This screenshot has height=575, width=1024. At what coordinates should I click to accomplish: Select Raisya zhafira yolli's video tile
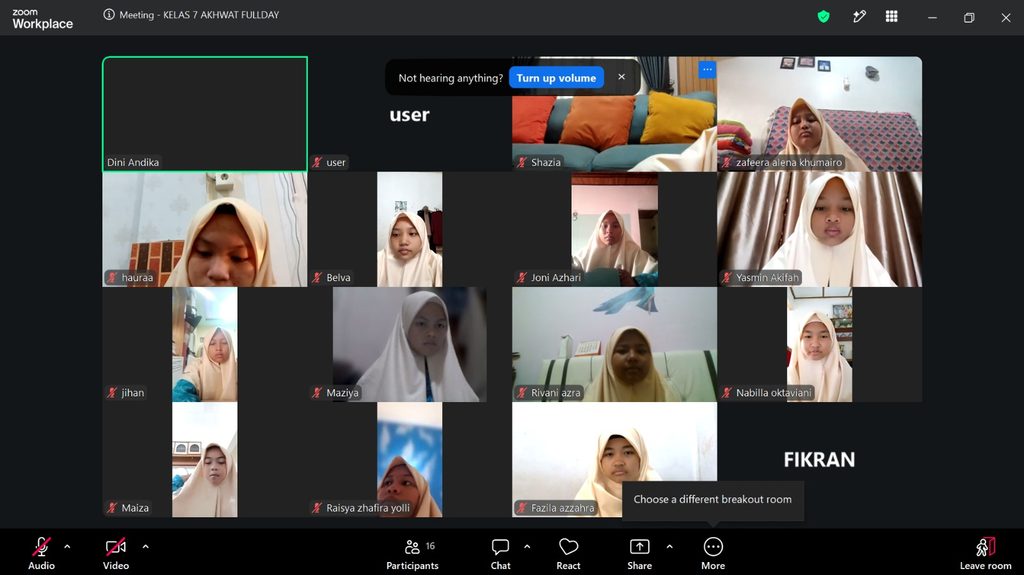click(409, 459)
